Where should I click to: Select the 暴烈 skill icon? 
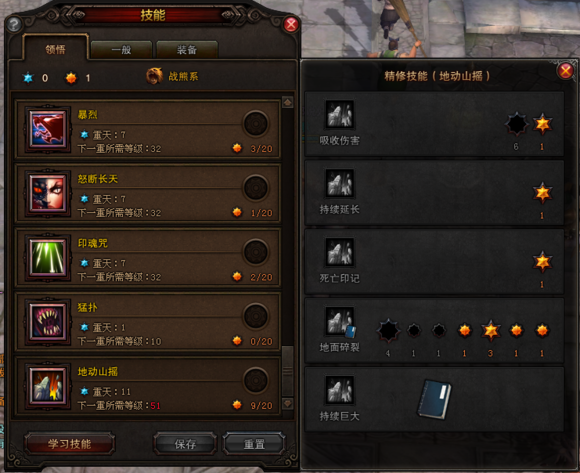point(48,129)
